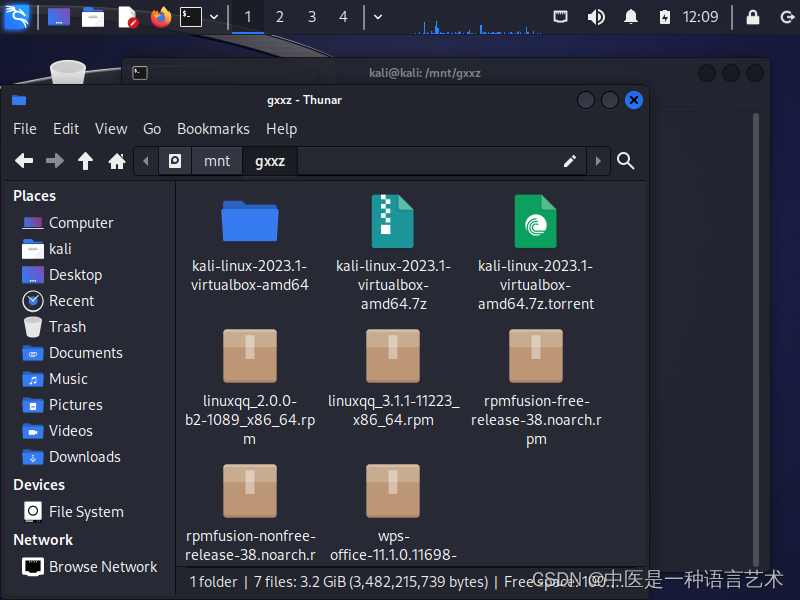Viewport: 800px width, 600px height.
Task: Switch to workspace 4
Action: pyautogui.click(x=343, y=17)
